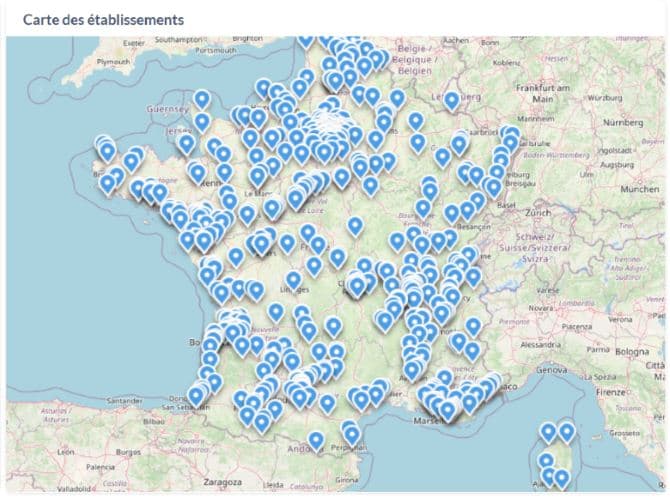Click the München label on the map

pos(639,188)
